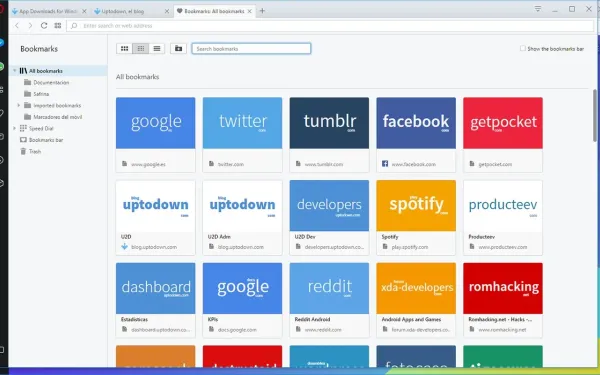Click the play.spotify.com link
Screen dimensions: 600x375
(409, 247)
